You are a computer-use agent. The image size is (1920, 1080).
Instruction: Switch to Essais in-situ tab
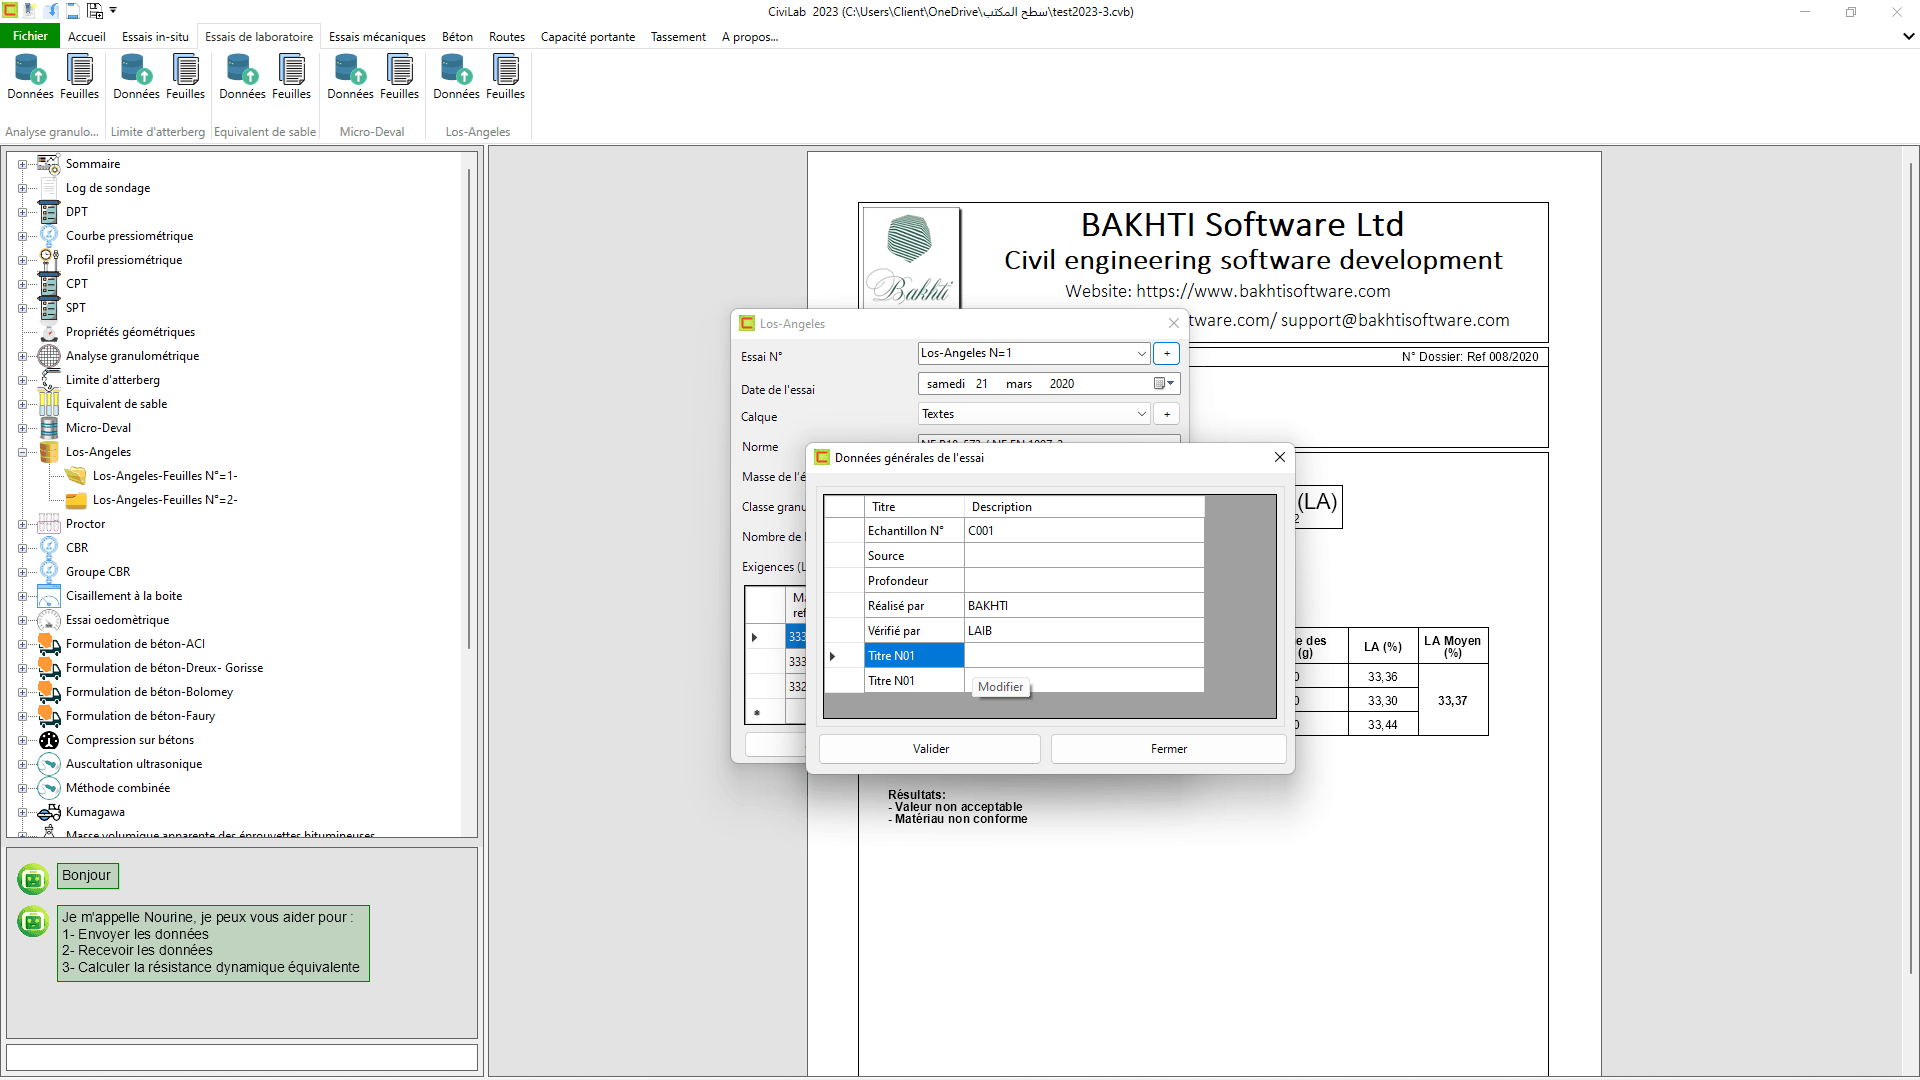155,37
